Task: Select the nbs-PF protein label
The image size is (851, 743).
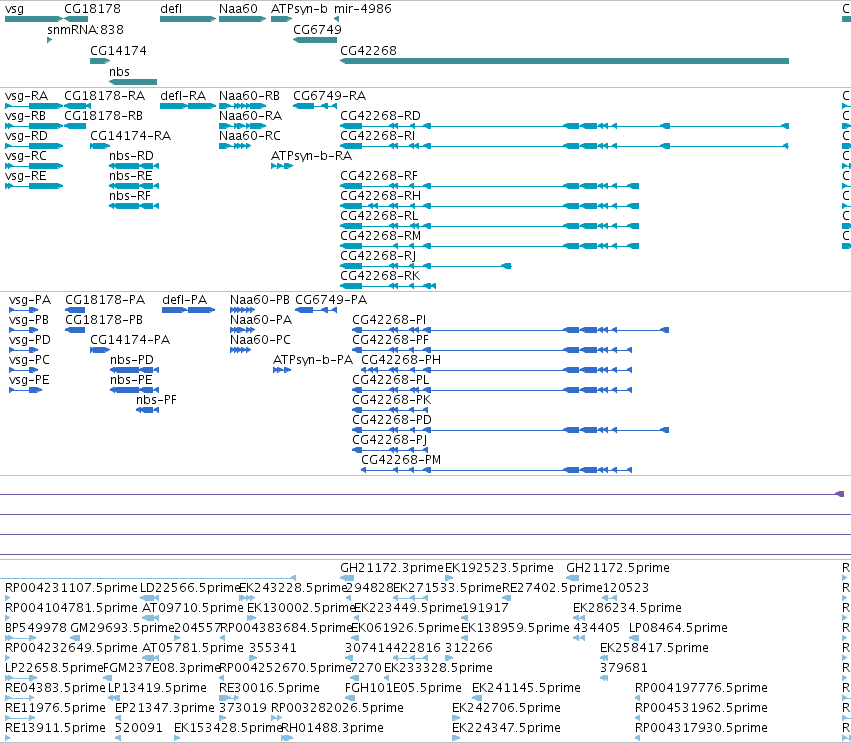Action: click(x=157, y=400)
